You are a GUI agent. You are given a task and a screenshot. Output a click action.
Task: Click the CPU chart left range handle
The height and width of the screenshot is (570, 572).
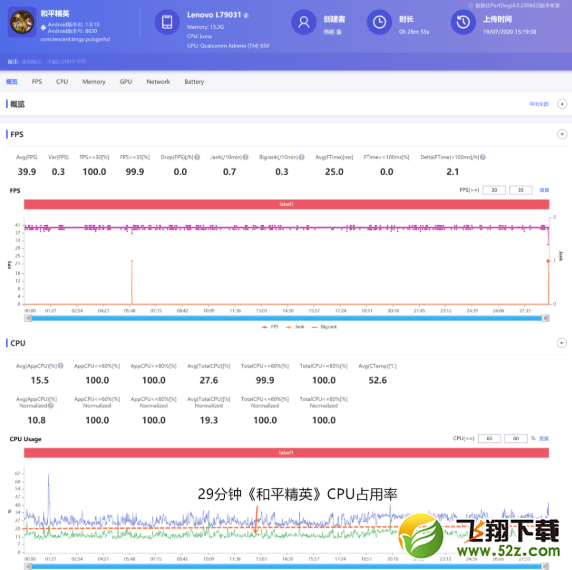[x=28, y=566]
